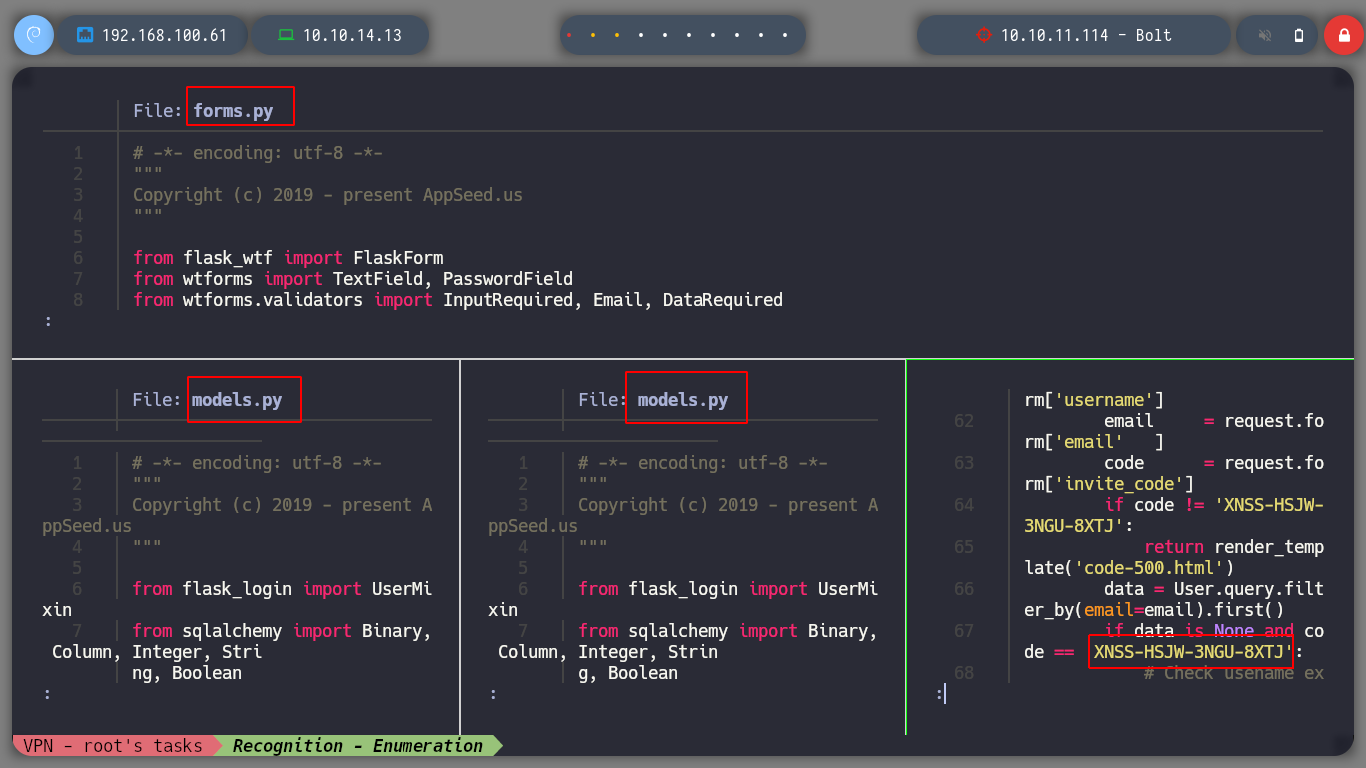Viewport: 1366px width, 768px height.
Task: Click the pager prompt colon in left models.py pane
Action: (47, 693)
